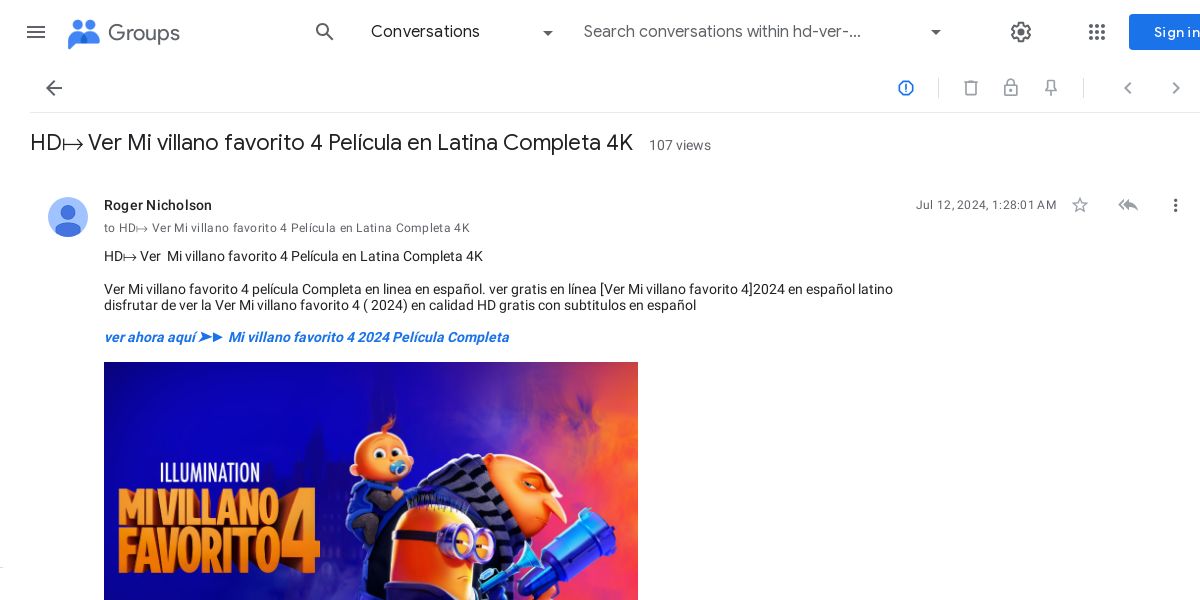
Task: Open the main hamburger menu
Action: 36,32
